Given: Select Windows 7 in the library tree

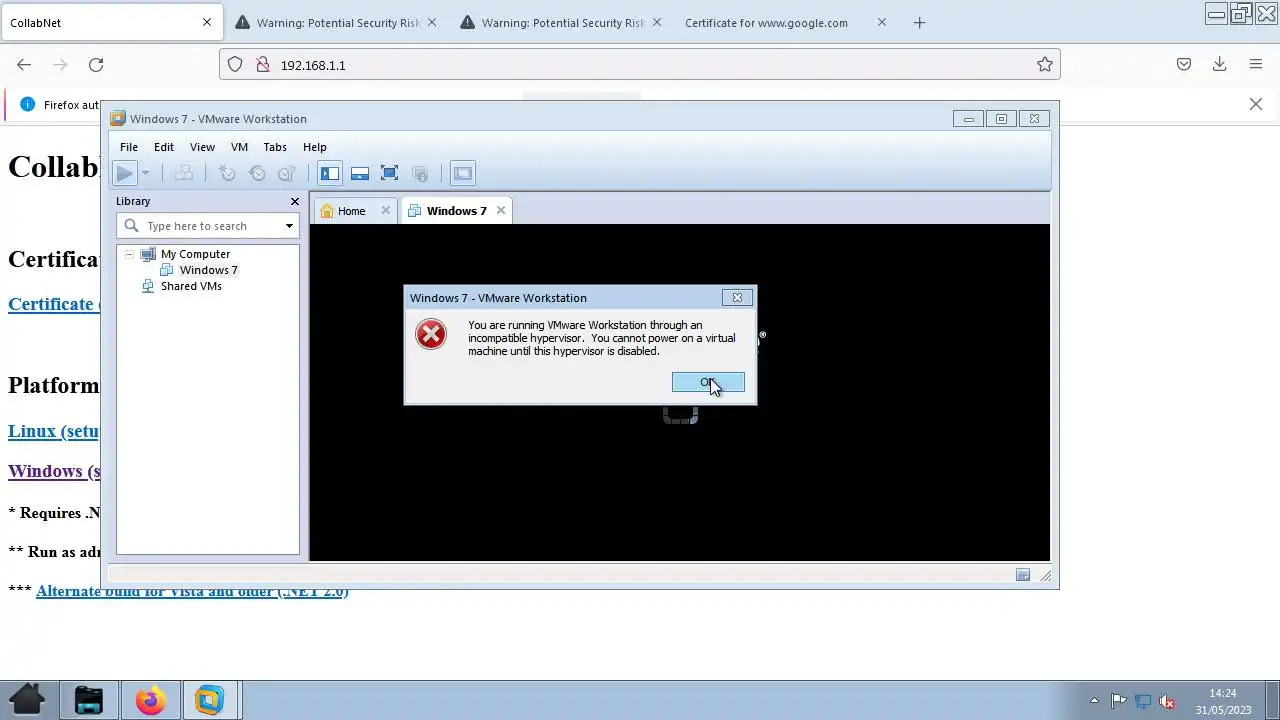Looking at the screenshot, I should click(x=208, y=270).
